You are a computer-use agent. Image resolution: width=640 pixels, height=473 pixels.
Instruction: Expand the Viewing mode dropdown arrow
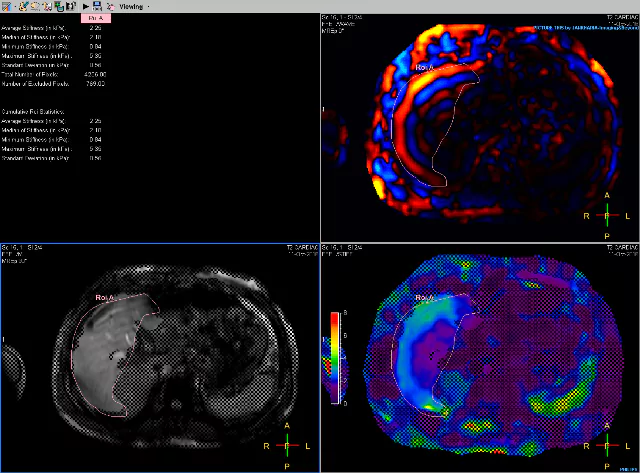tap(149, 6)
